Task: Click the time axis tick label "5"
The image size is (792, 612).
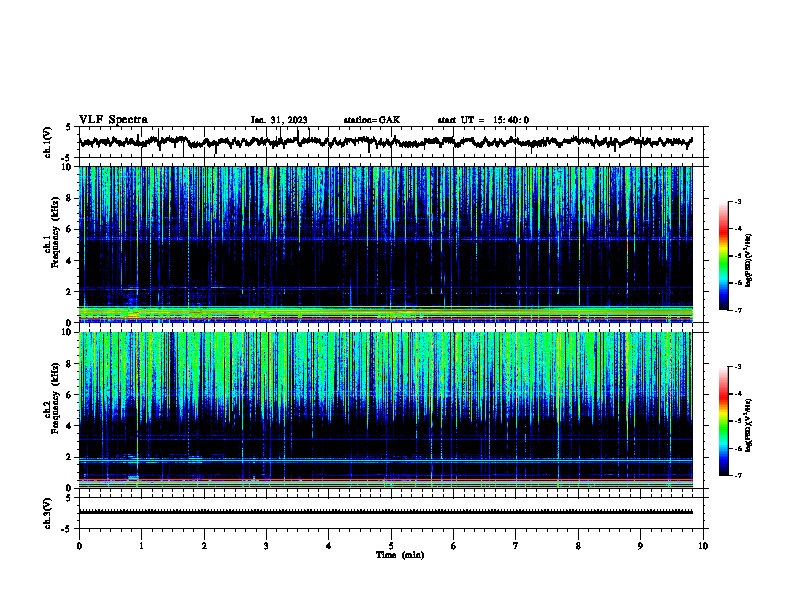Action: (391, 546)
